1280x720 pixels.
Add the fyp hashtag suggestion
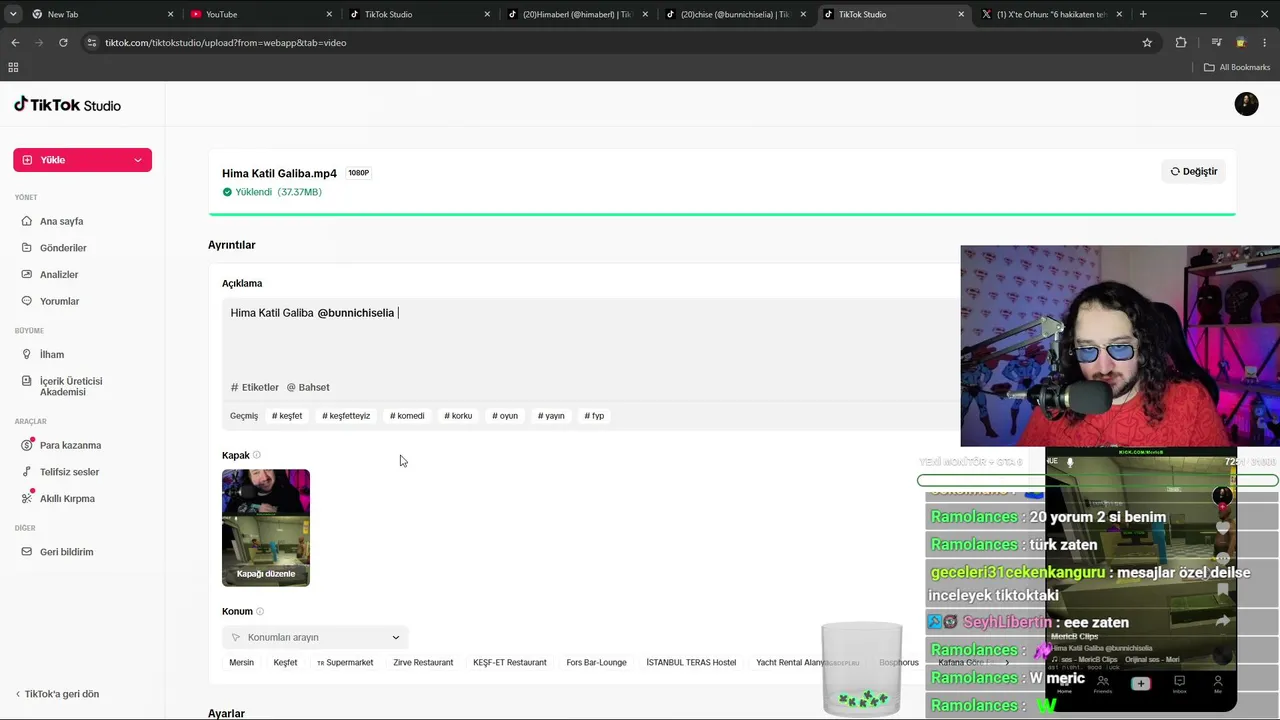click(x=594, y=416)
